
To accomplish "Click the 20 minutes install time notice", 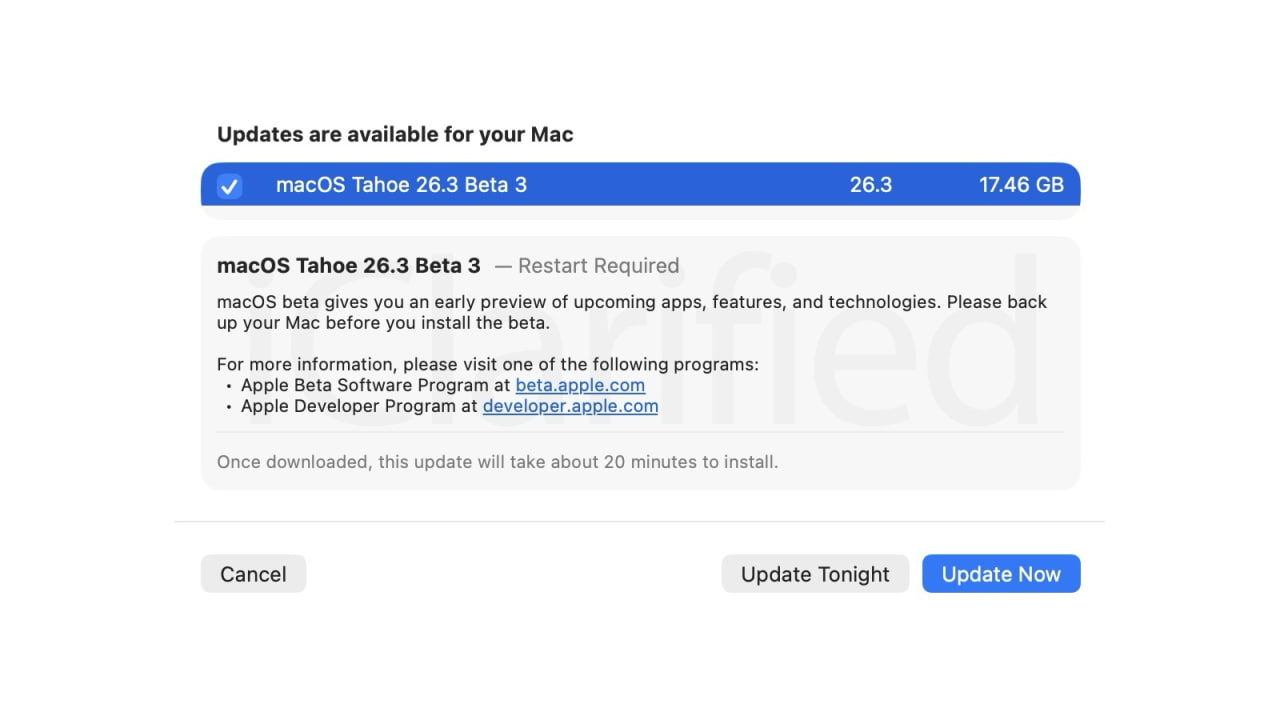I will [x=498, y=462].
